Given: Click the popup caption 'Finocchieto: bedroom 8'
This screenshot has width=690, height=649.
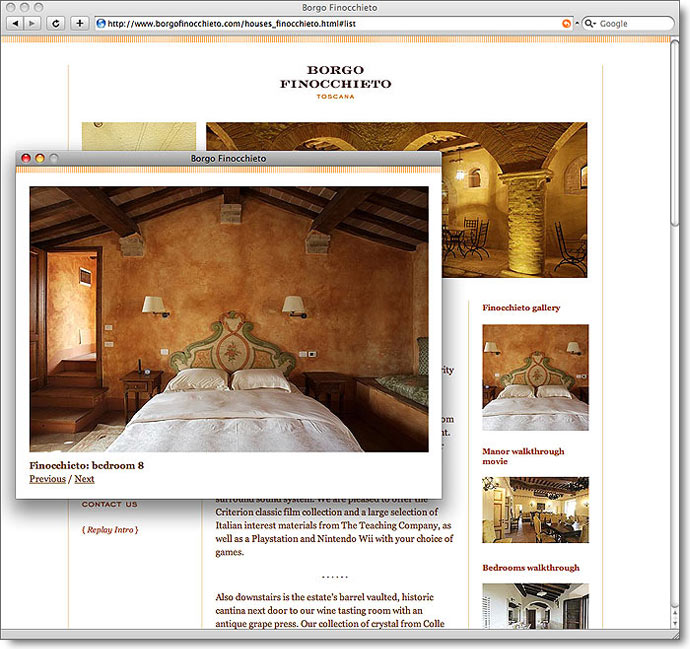Looking at the screenshot, I should pyautogui.click(x=87, y=466).
